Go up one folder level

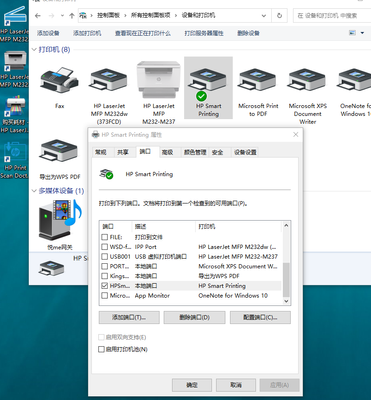point(72,16)
